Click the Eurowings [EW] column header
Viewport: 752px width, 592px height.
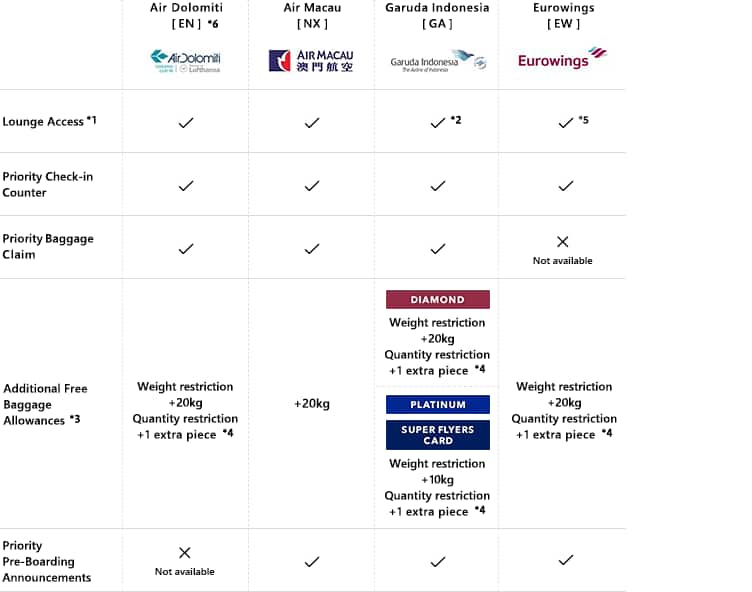click(x=562, y=15)
